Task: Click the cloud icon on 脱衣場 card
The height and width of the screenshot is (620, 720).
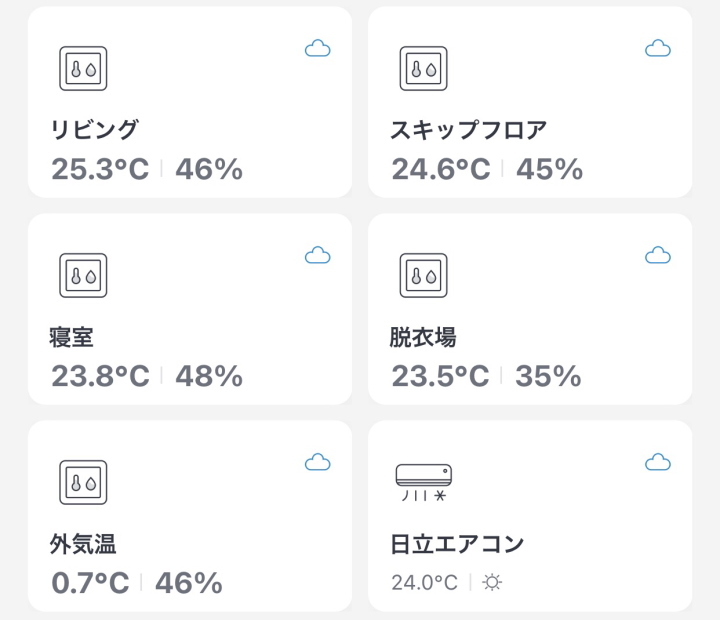Action: (x=658, y=255)
